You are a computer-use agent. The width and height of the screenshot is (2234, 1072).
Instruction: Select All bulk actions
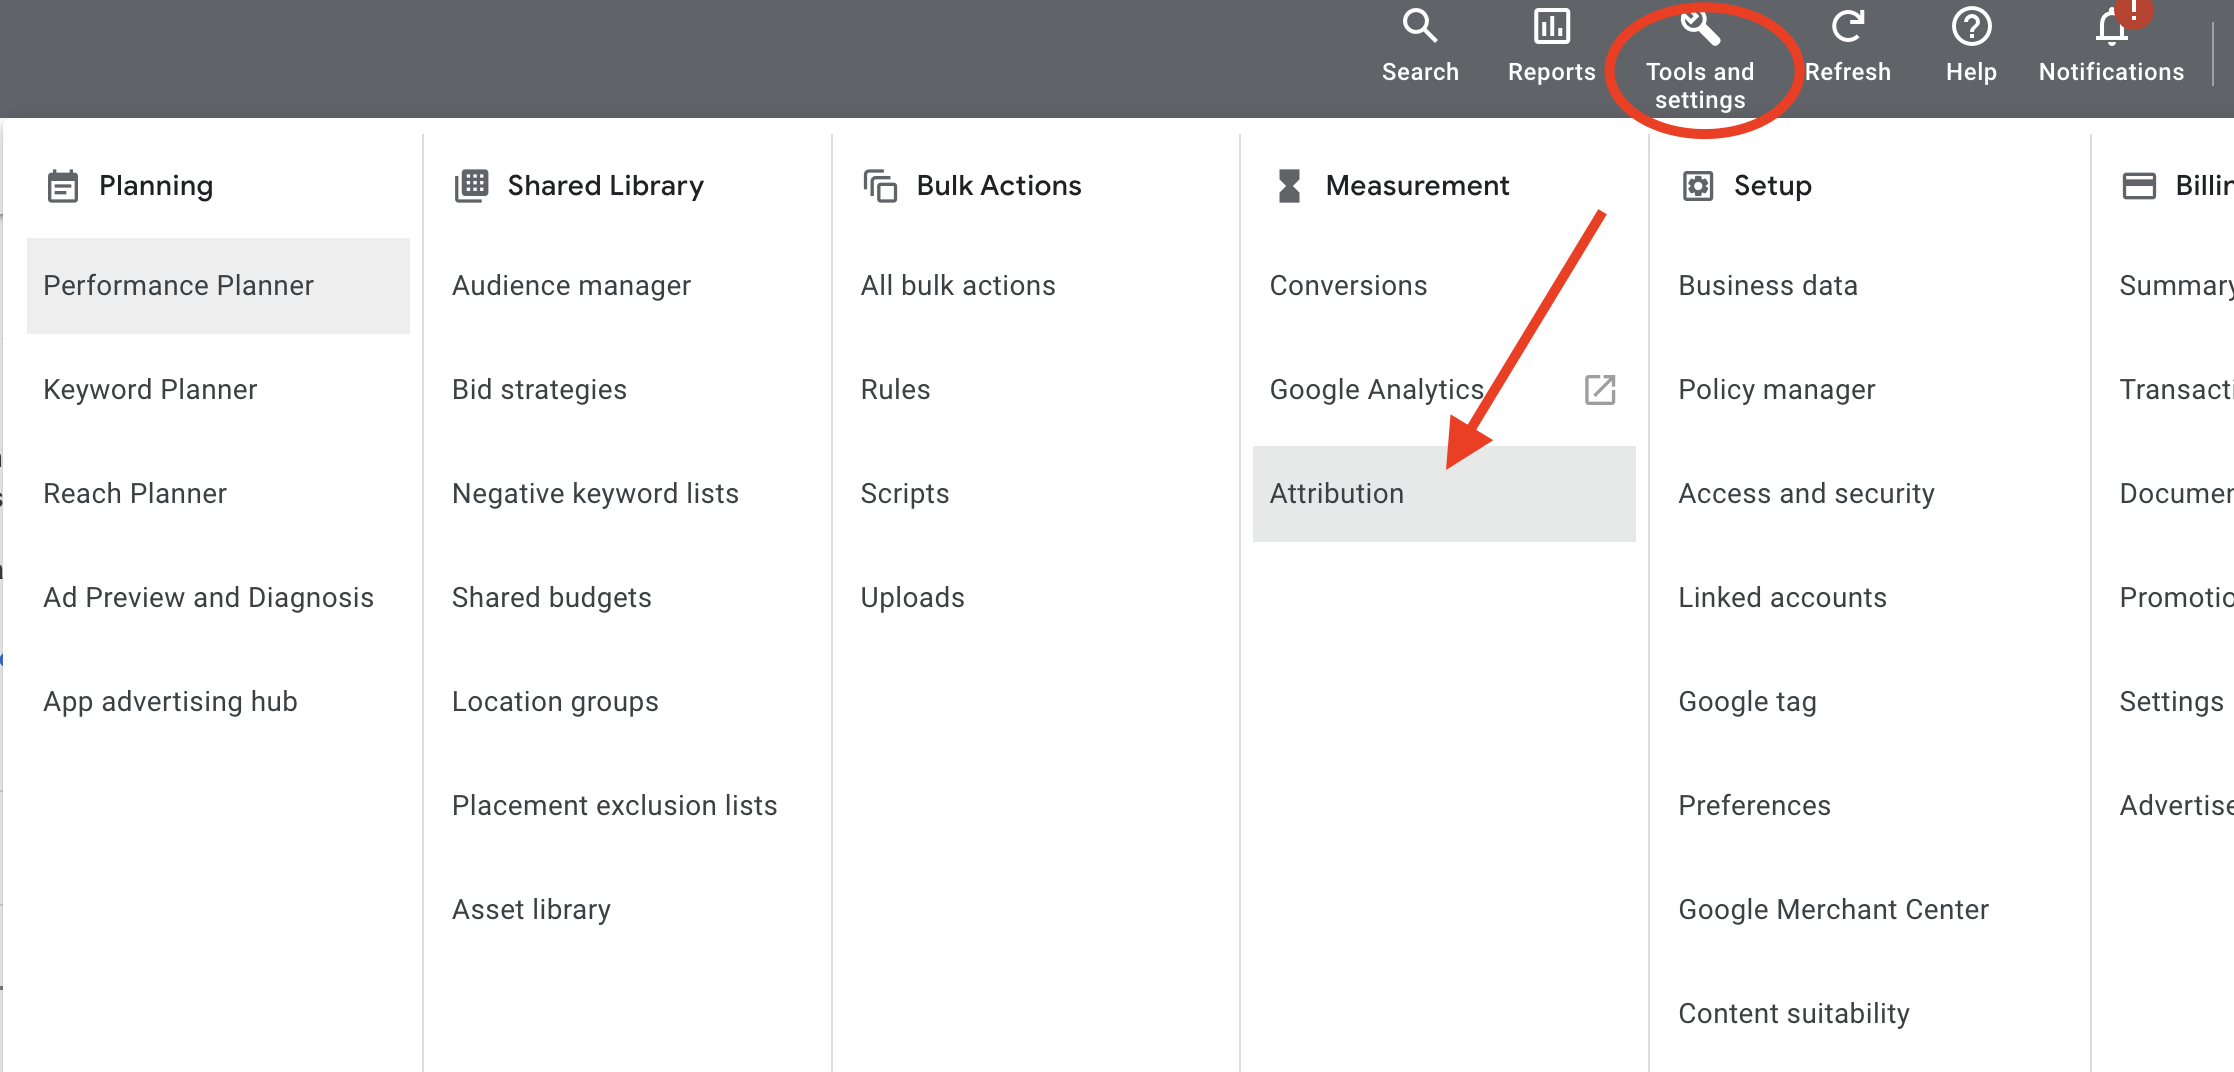point(958,286)
